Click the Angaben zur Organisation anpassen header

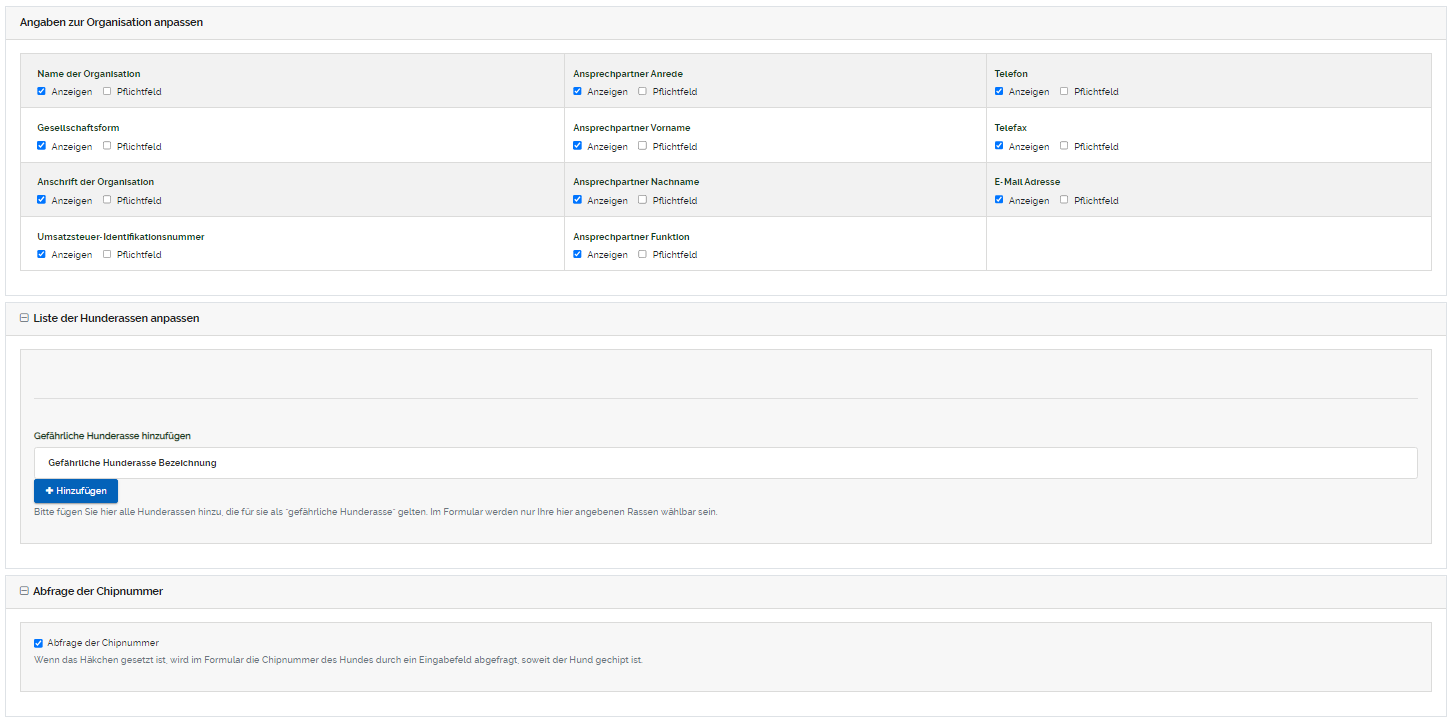pyautogui.click(x=111, y=22)
